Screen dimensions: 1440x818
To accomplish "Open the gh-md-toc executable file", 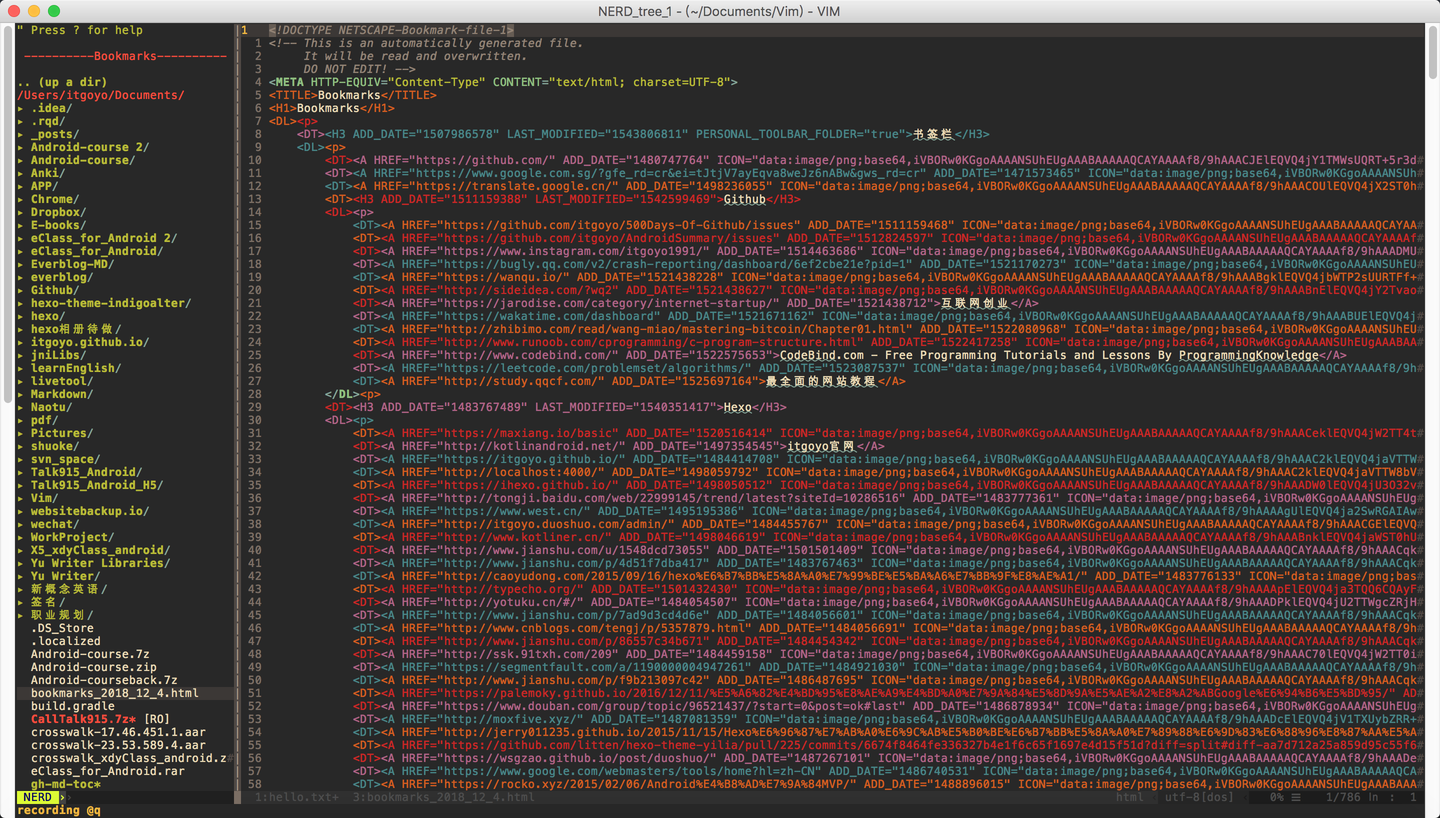I will (65, 784).
